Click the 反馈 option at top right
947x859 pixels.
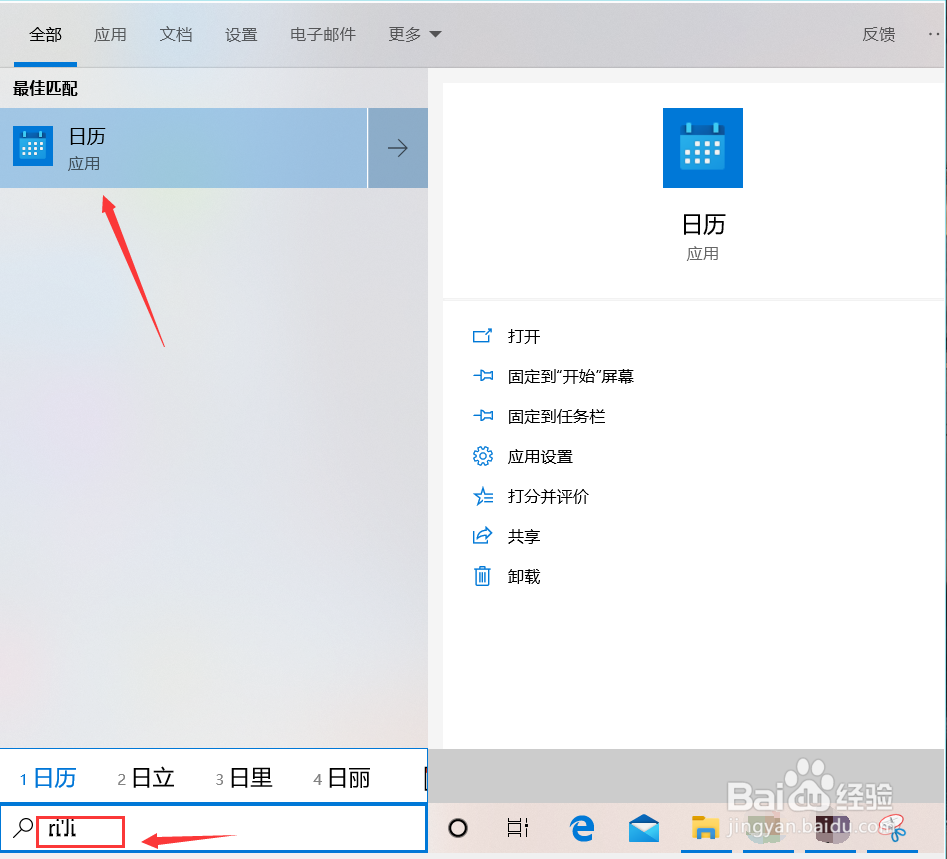(878, 33)
